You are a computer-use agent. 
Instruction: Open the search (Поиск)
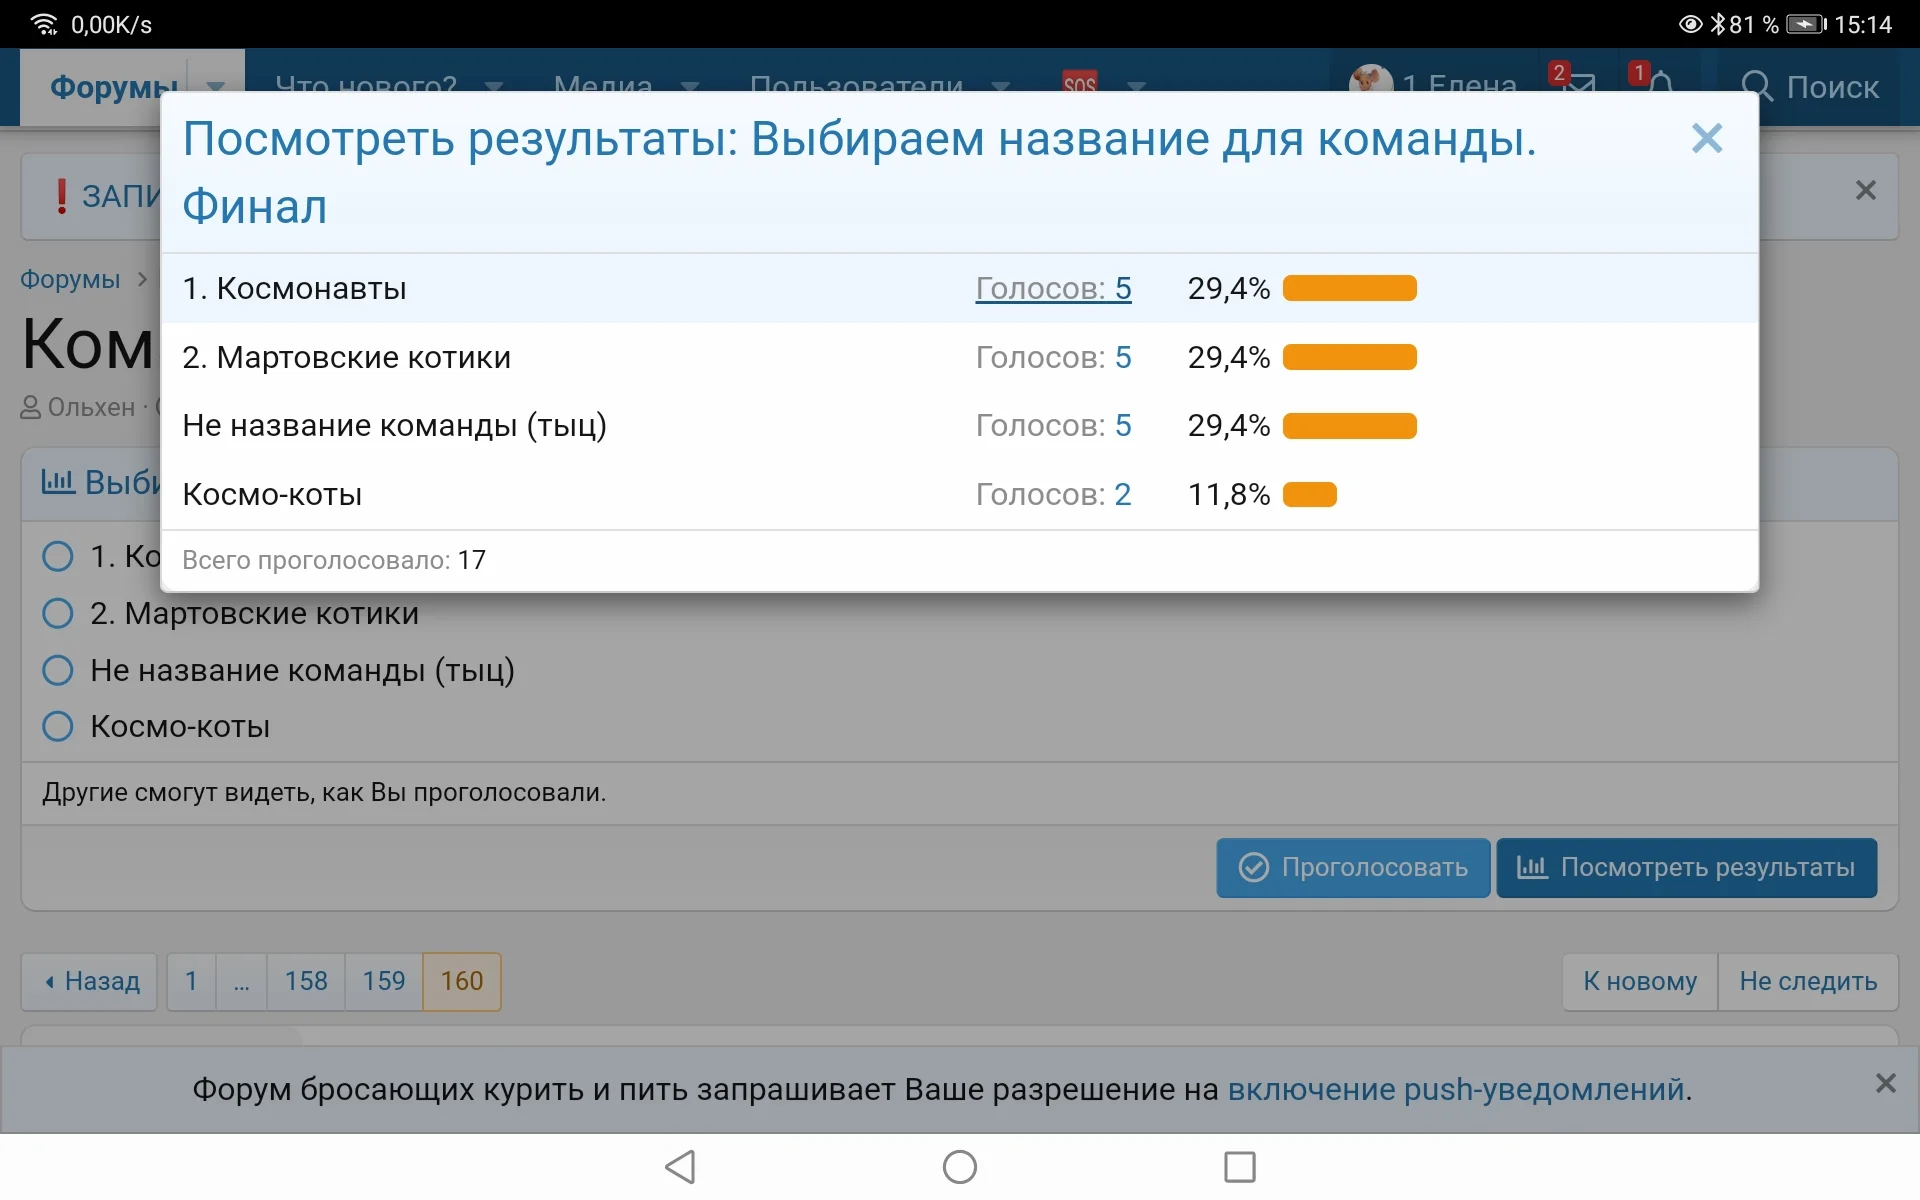[x=1815, y=88]
